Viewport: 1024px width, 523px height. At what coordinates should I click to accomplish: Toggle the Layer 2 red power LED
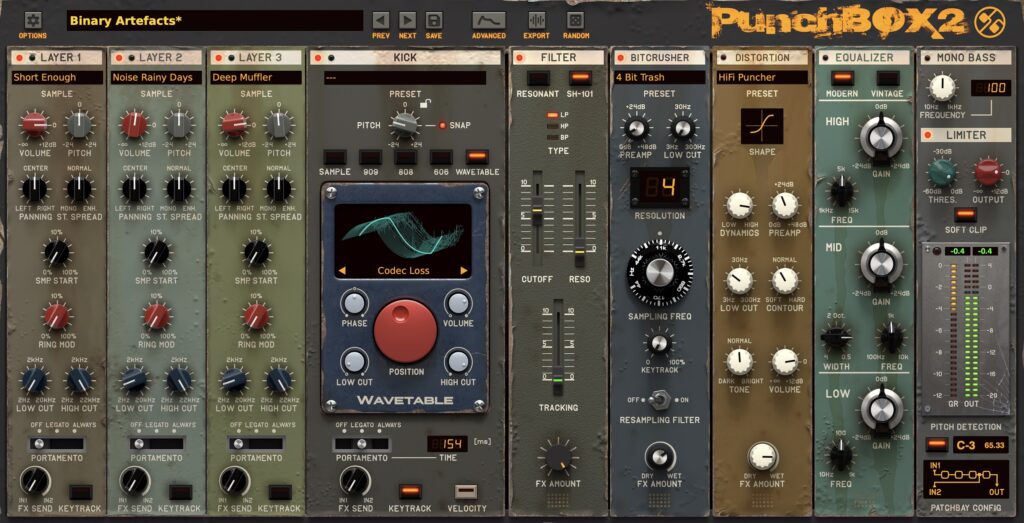click(119, 57)
